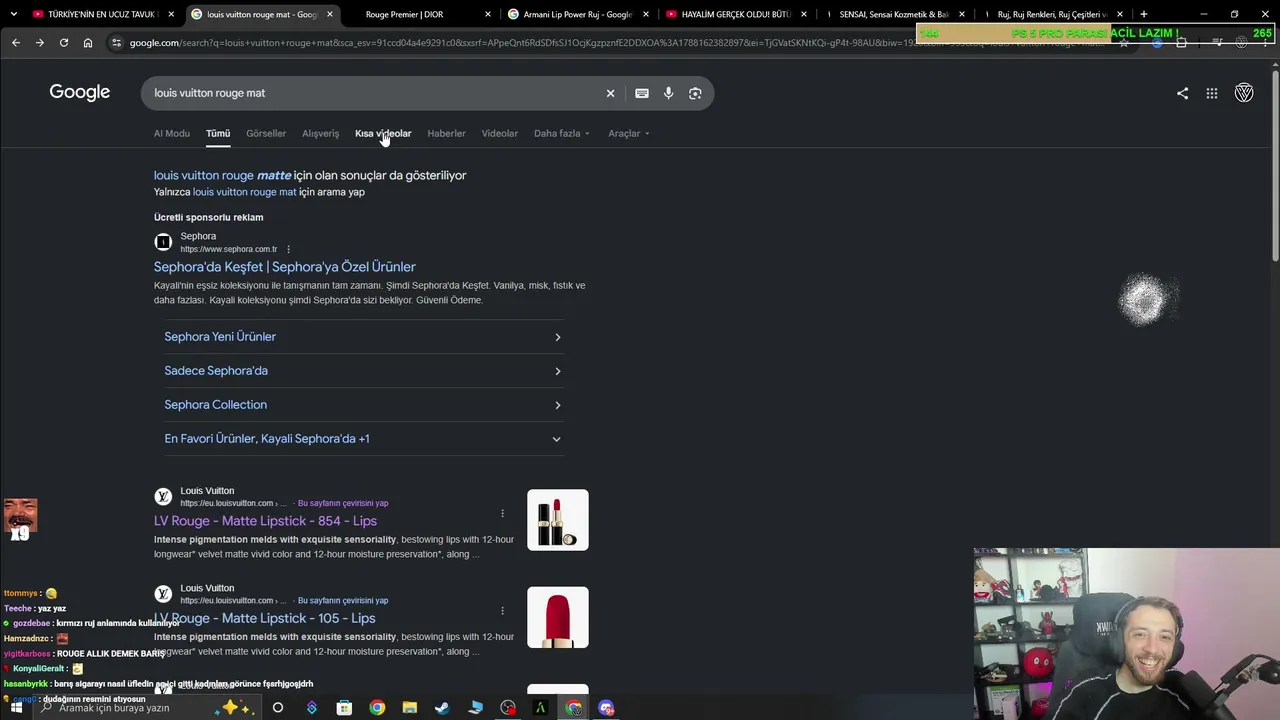The height and width of the screenshot is (720, 1280).
Task: Open 'Sephora'da Keşfet | Sephora'ya Özel Ürünler' link
Action: coord(285,267)
